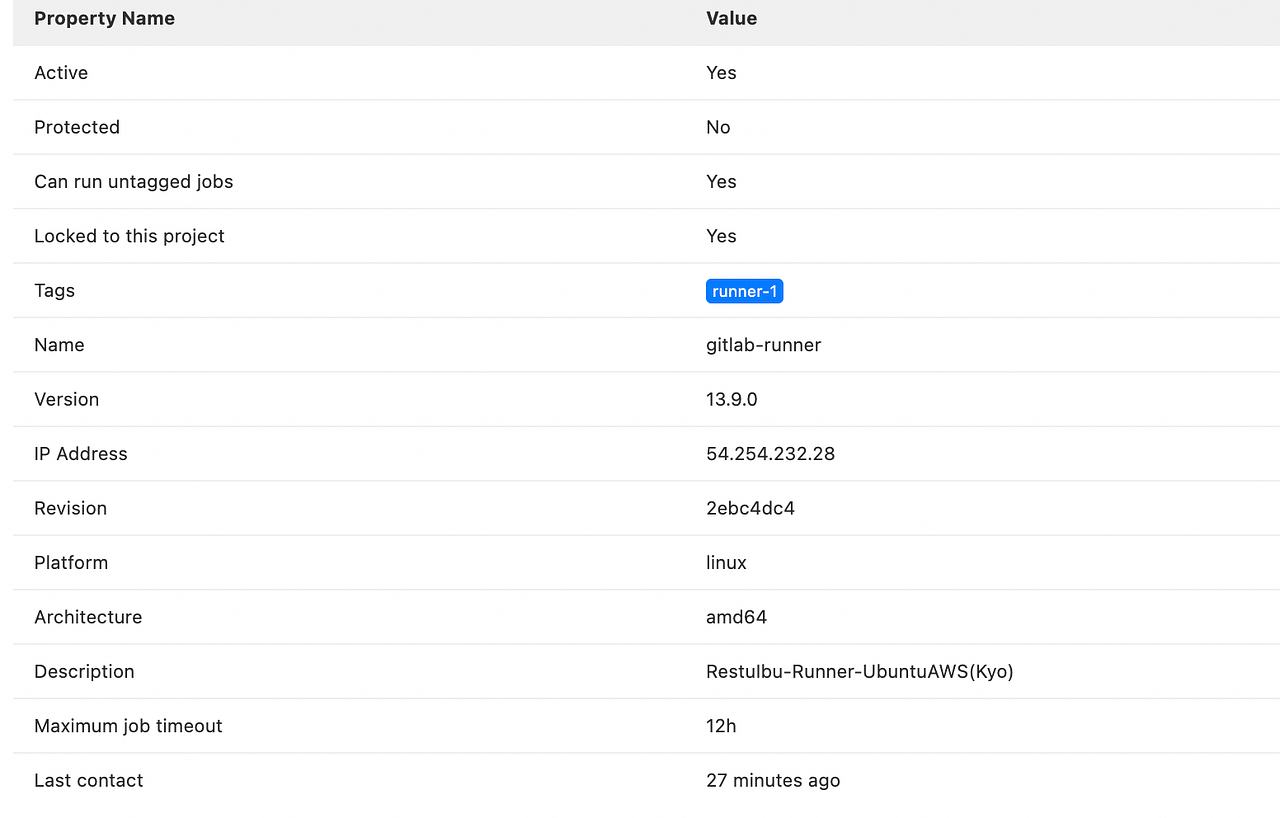Click the Yes value for Active
1280x818 pixels.
click(x=721, y=72)
